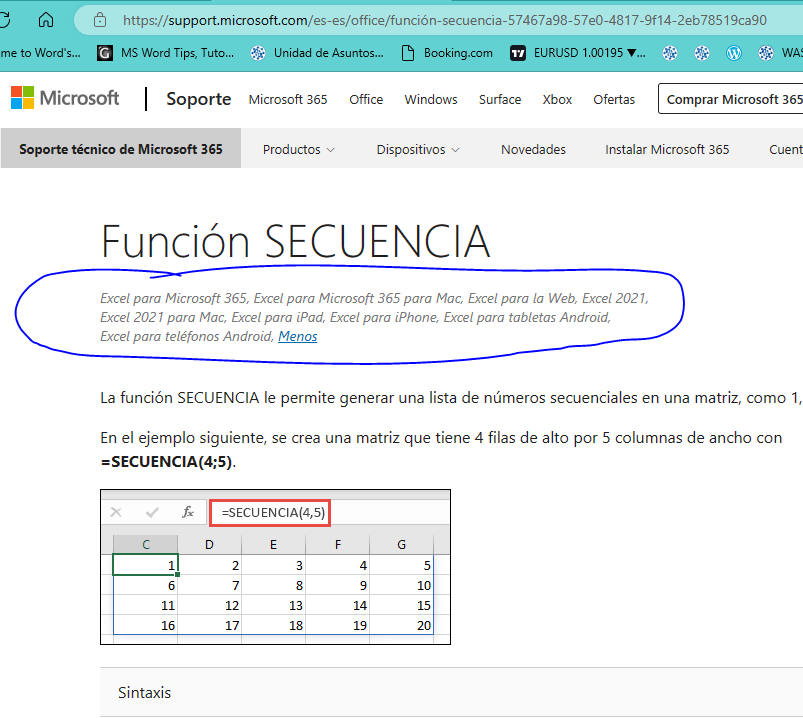
Task: Click the bold =SECUENCIA(4;5) text
Action: (167, 461)
